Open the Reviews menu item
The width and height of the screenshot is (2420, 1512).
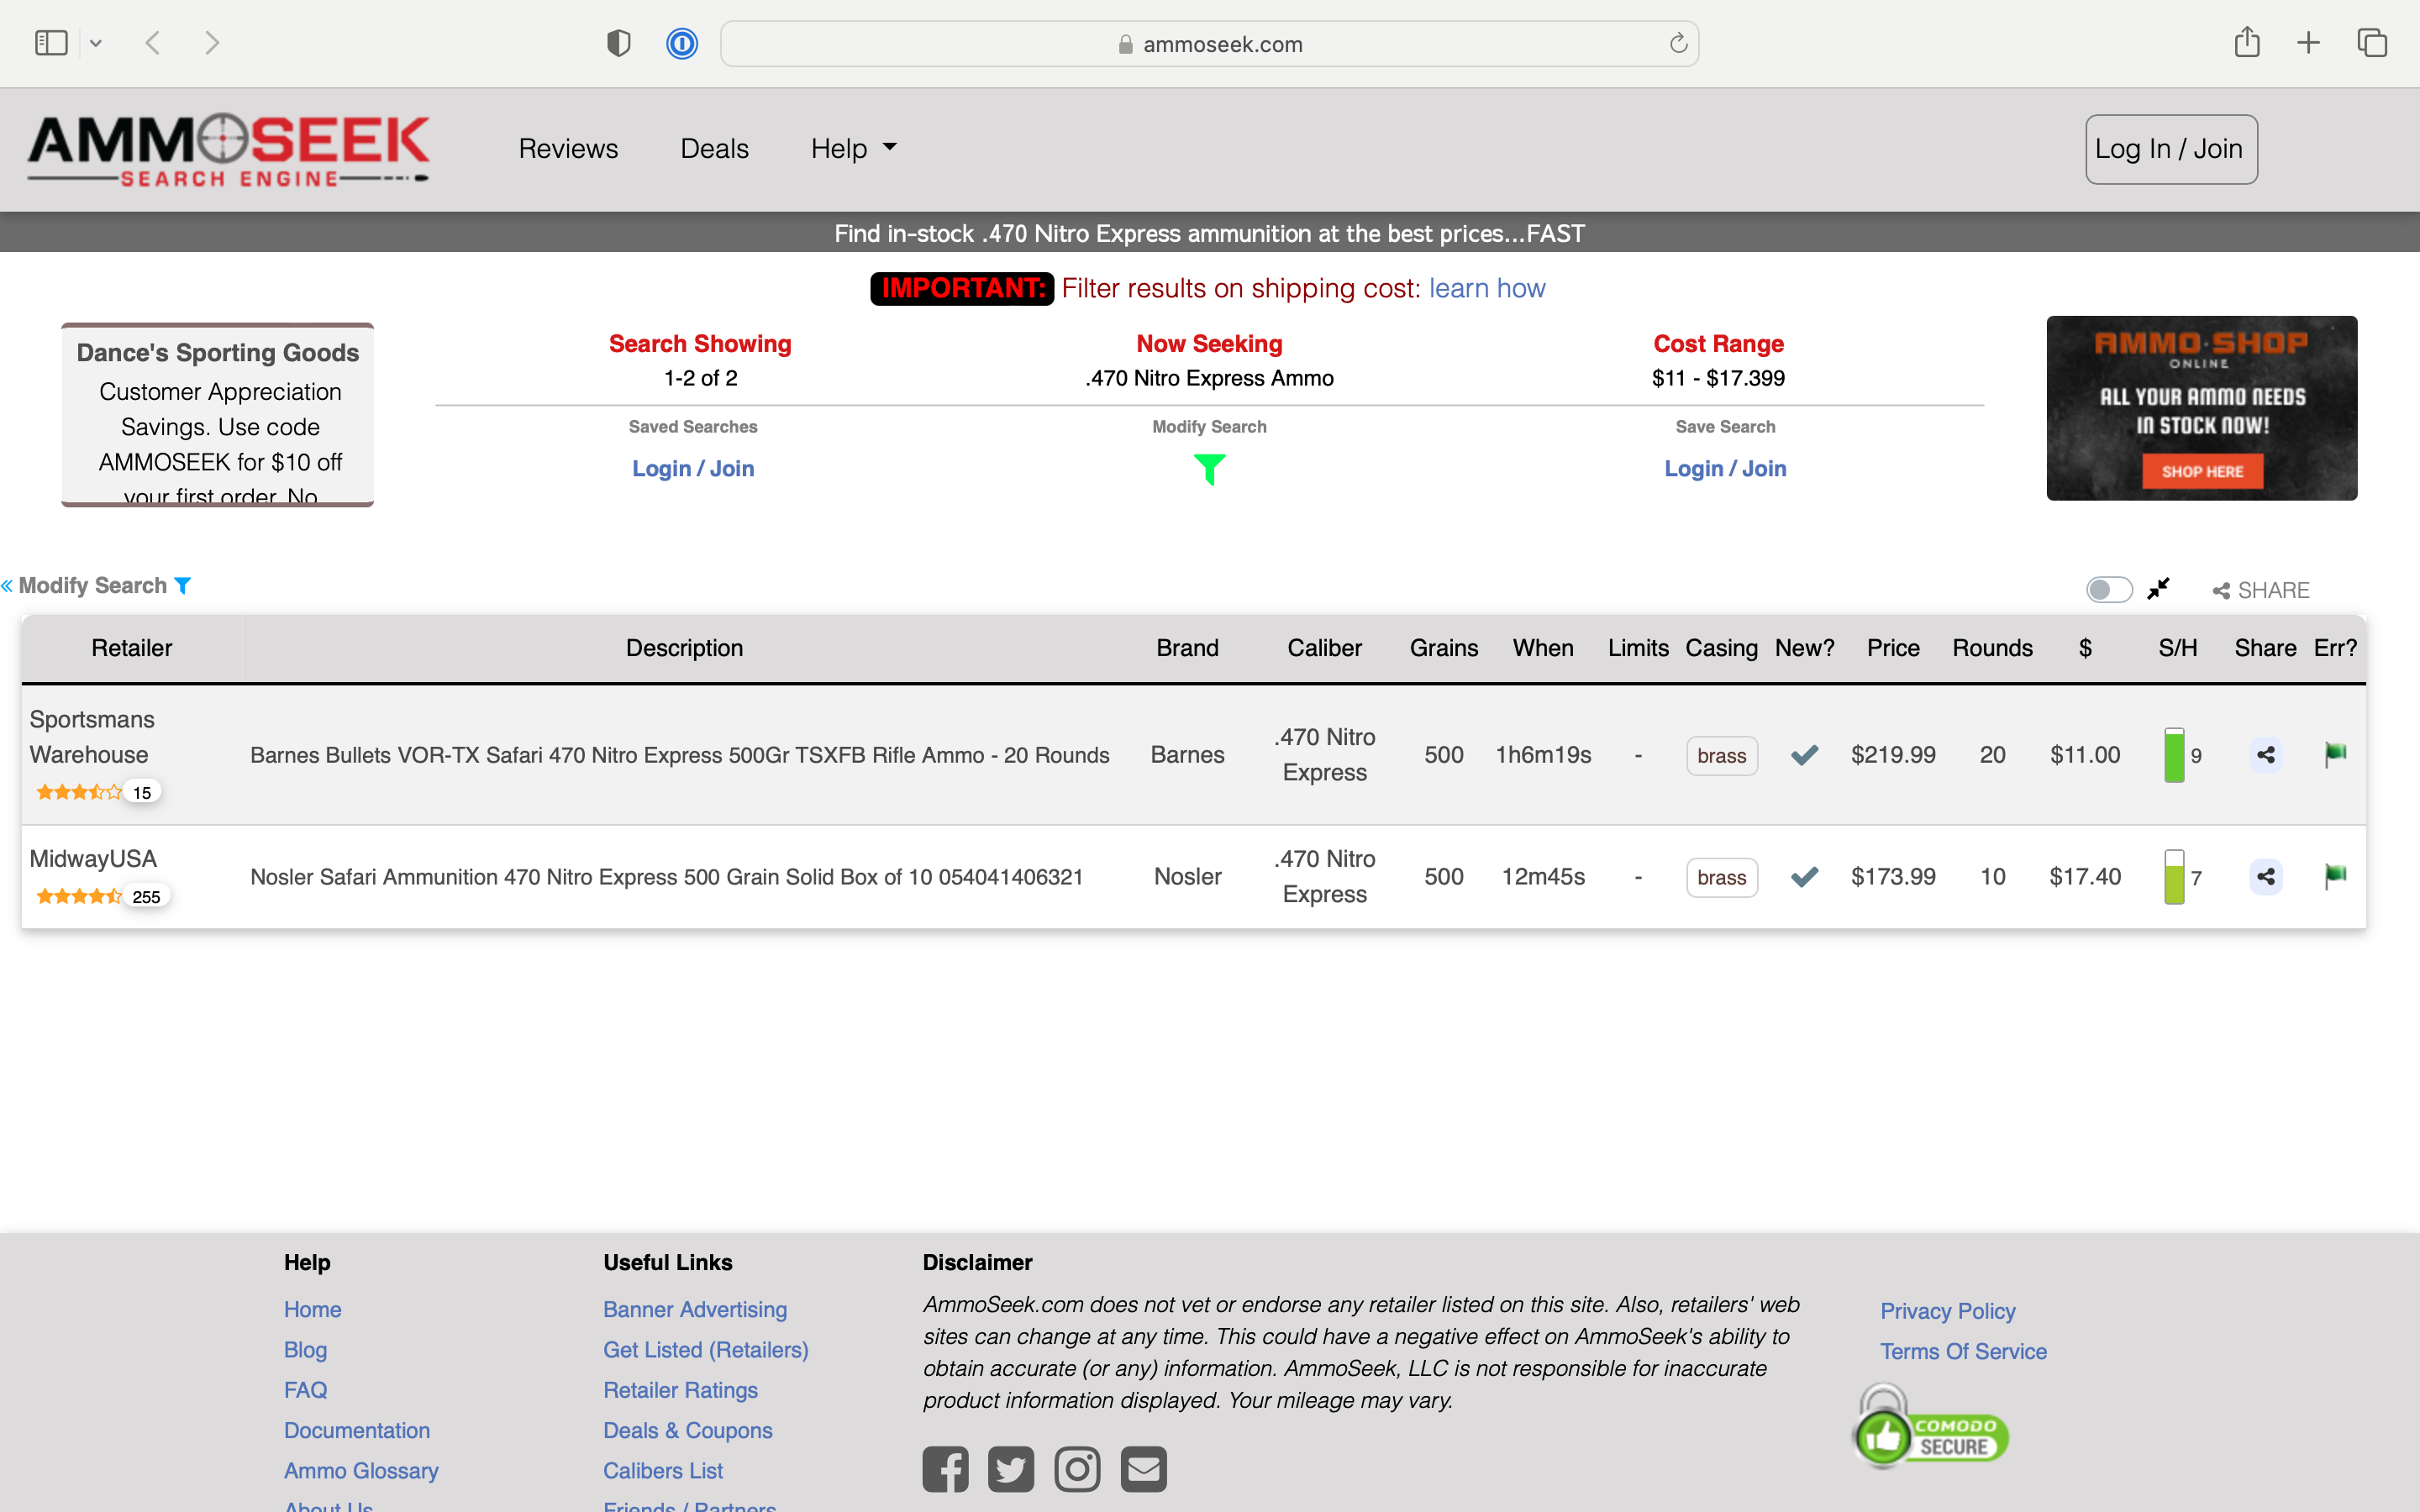[x=568, y=148]
